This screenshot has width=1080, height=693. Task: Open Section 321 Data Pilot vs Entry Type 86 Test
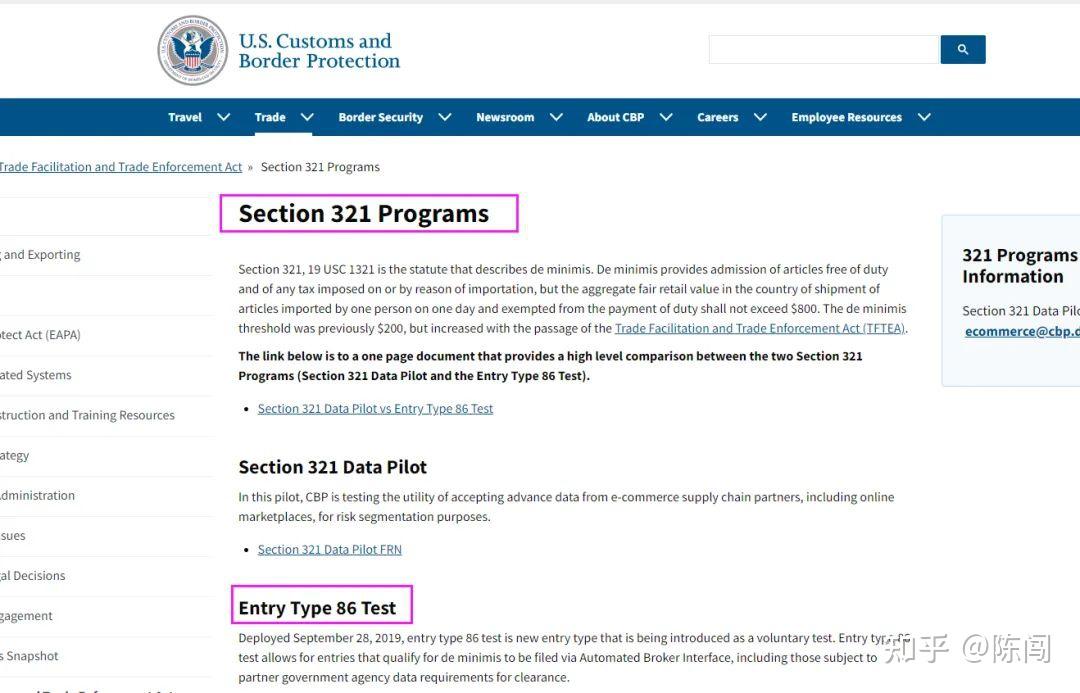point(375,408)
